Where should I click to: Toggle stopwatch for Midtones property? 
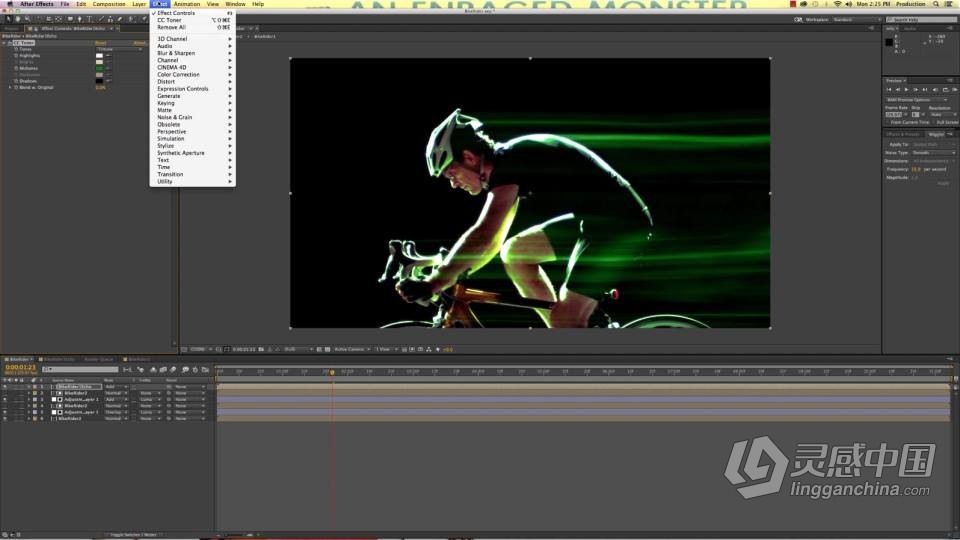tap(15, 68)
